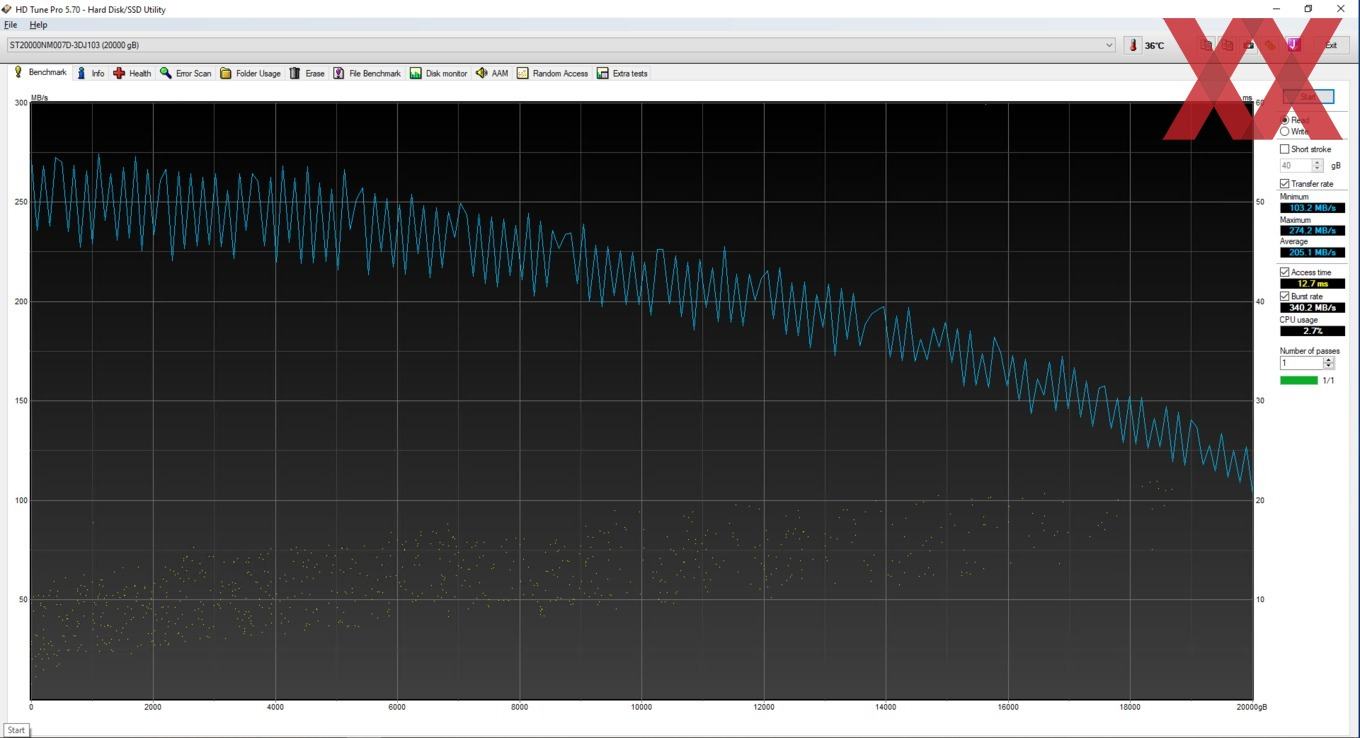Toggle the Burst rate checkbox
This screenshot has height=738, width=1360.
tap(1285, 296)
